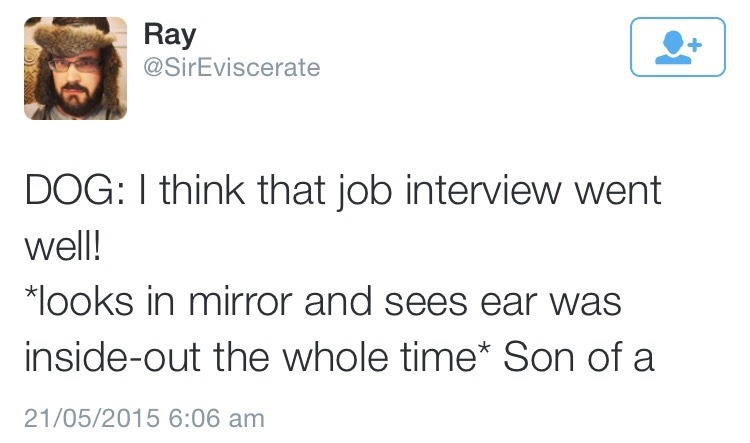Click the time '6:06 am' below the tweet

point(224,415)
